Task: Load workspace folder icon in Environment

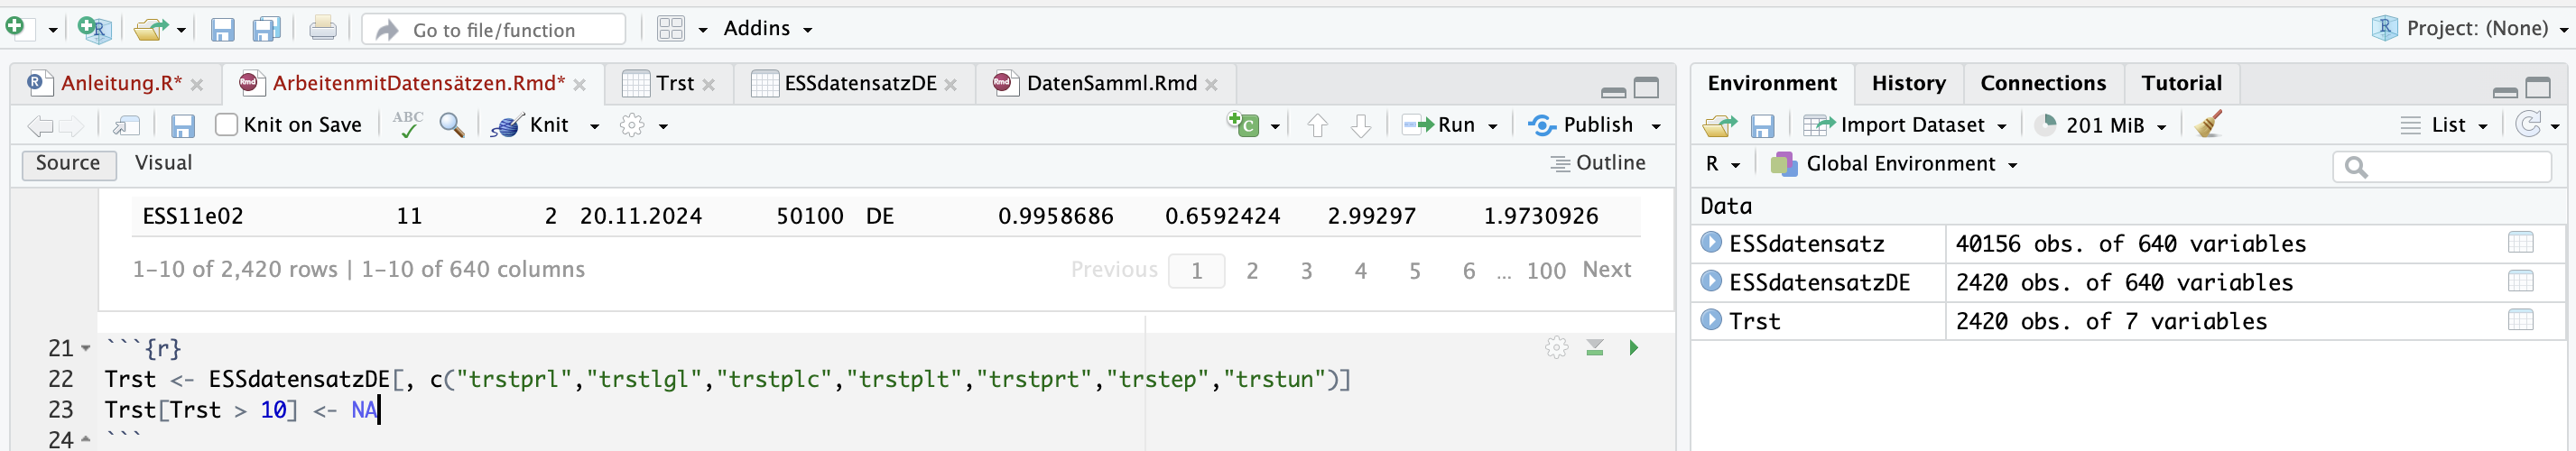Action: click(x=1719, y=126)
